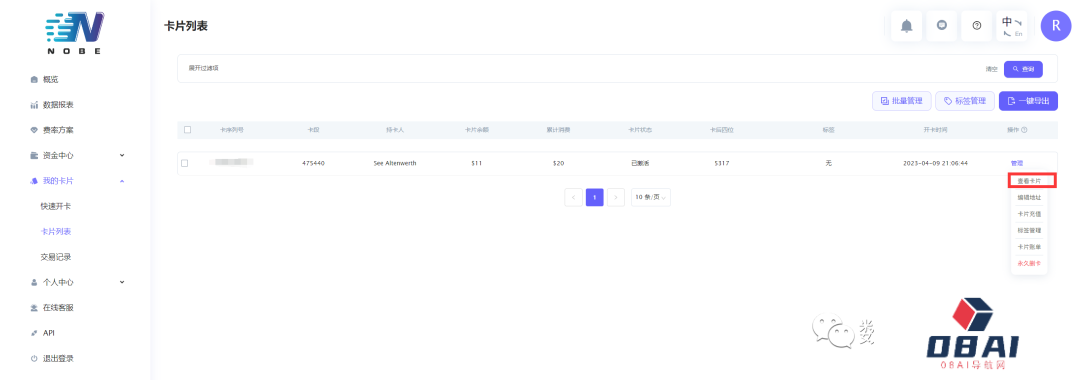Click the 一键导出 export button
The height and width of the screenshot is (380, 1080).
1028,101
